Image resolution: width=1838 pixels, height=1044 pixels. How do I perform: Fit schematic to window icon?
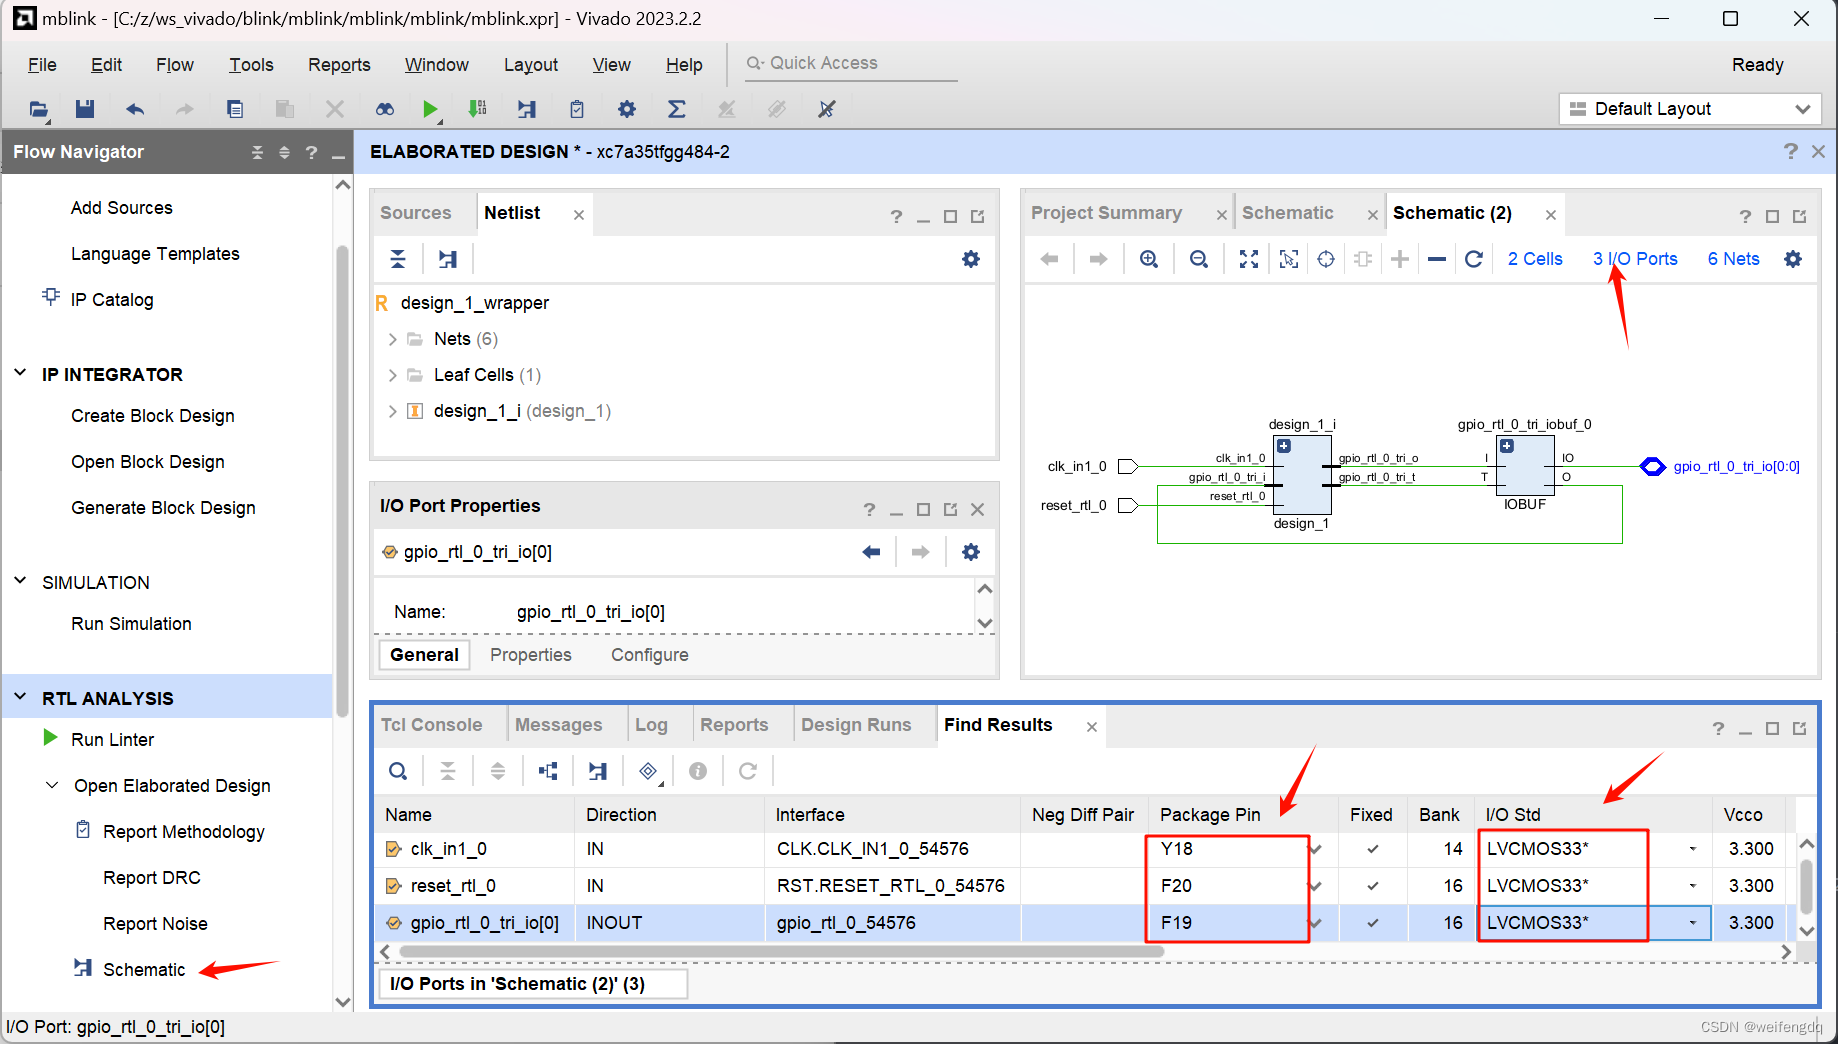pos(1249,259)
